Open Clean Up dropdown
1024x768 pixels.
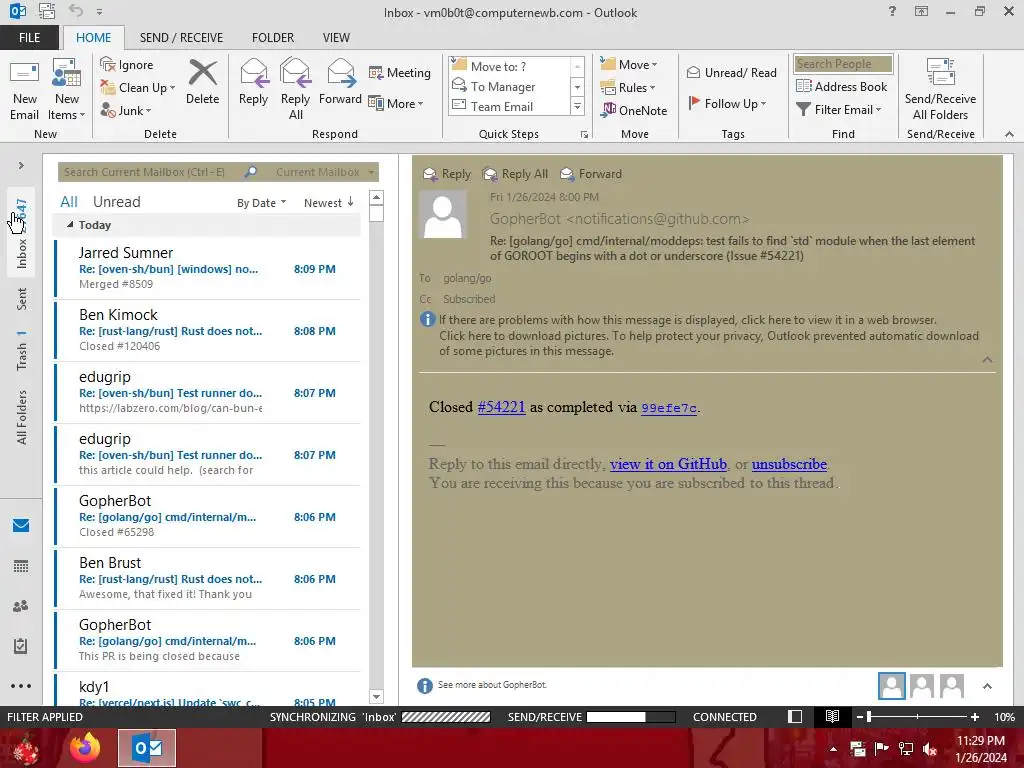tap(138, 88)
